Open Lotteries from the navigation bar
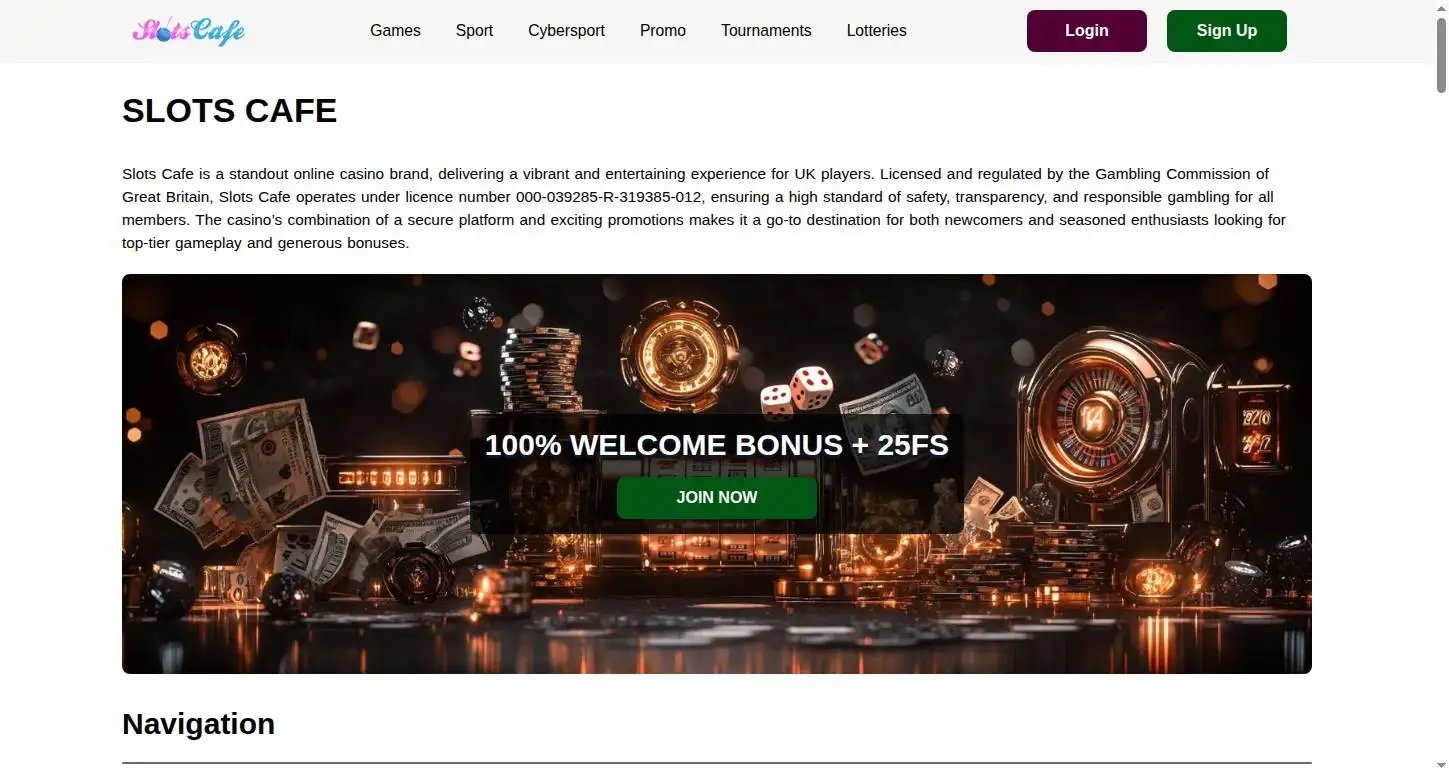Viewport: 1449px width, 775px height. [876, 31]
